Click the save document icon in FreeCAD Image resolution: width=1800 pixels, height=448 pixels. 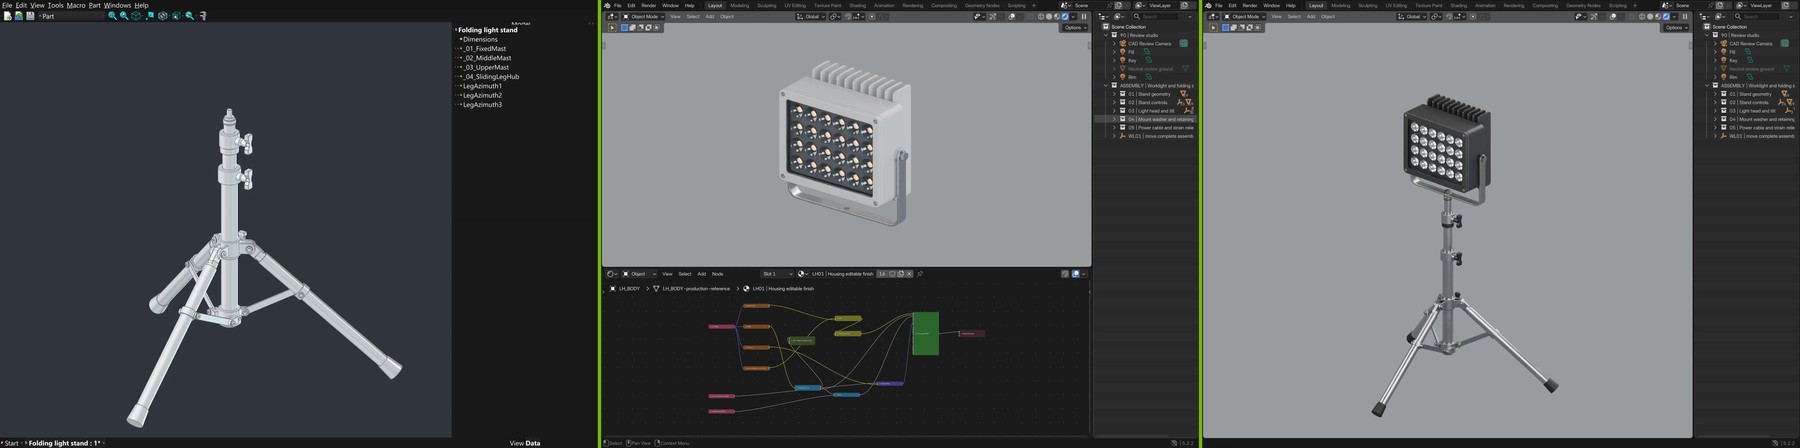[x=30, y=16]
